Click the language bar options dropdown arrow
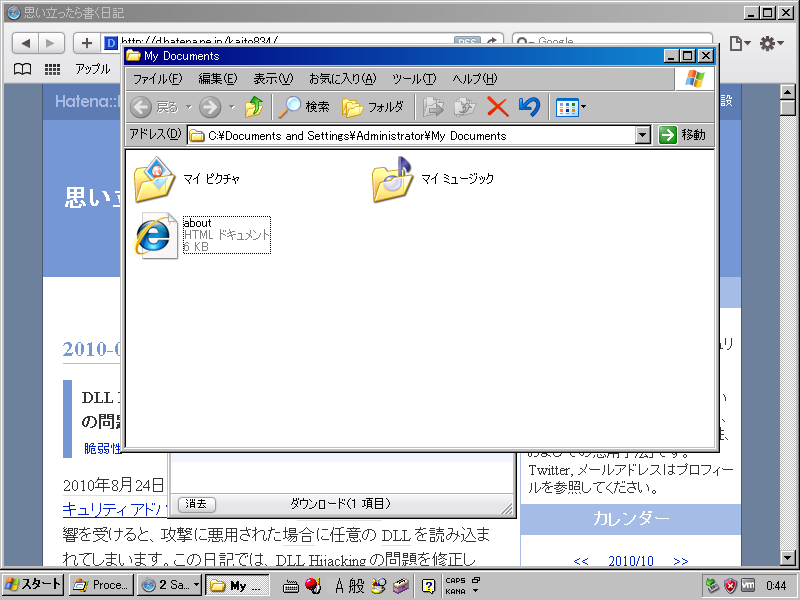Screen dimensions: 800x600 476,591
